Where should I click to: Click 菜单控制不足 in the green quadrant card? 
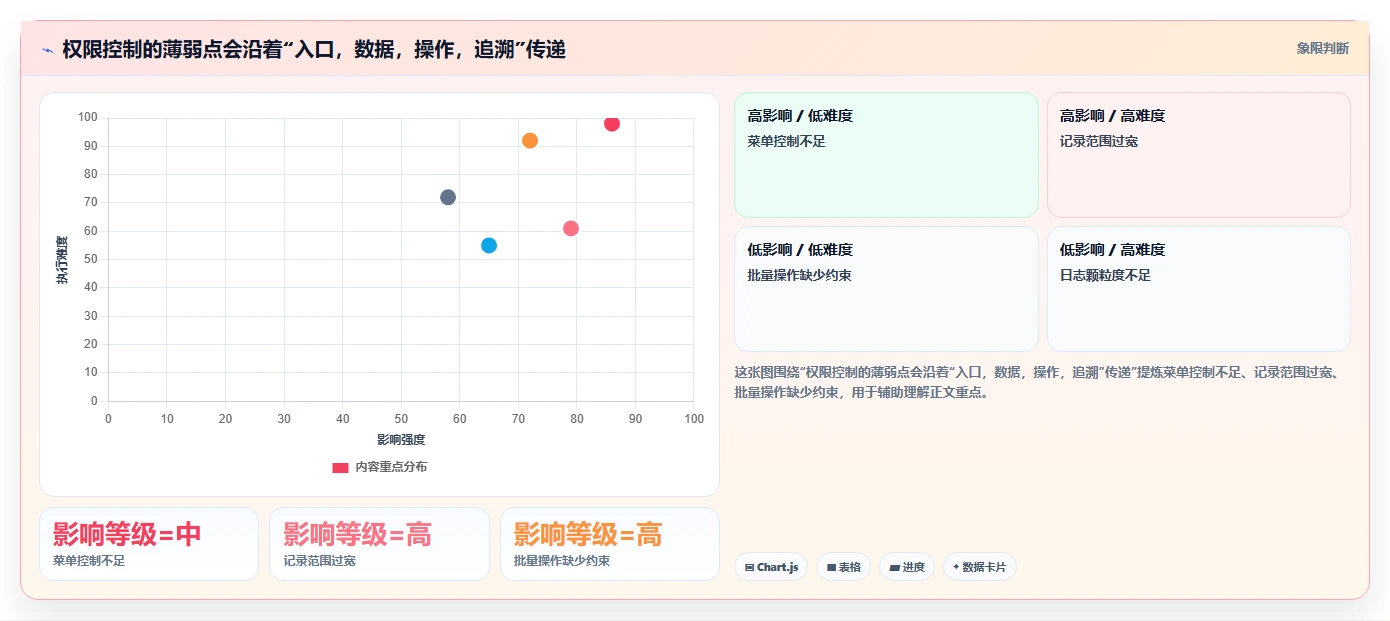click(786, 141)
